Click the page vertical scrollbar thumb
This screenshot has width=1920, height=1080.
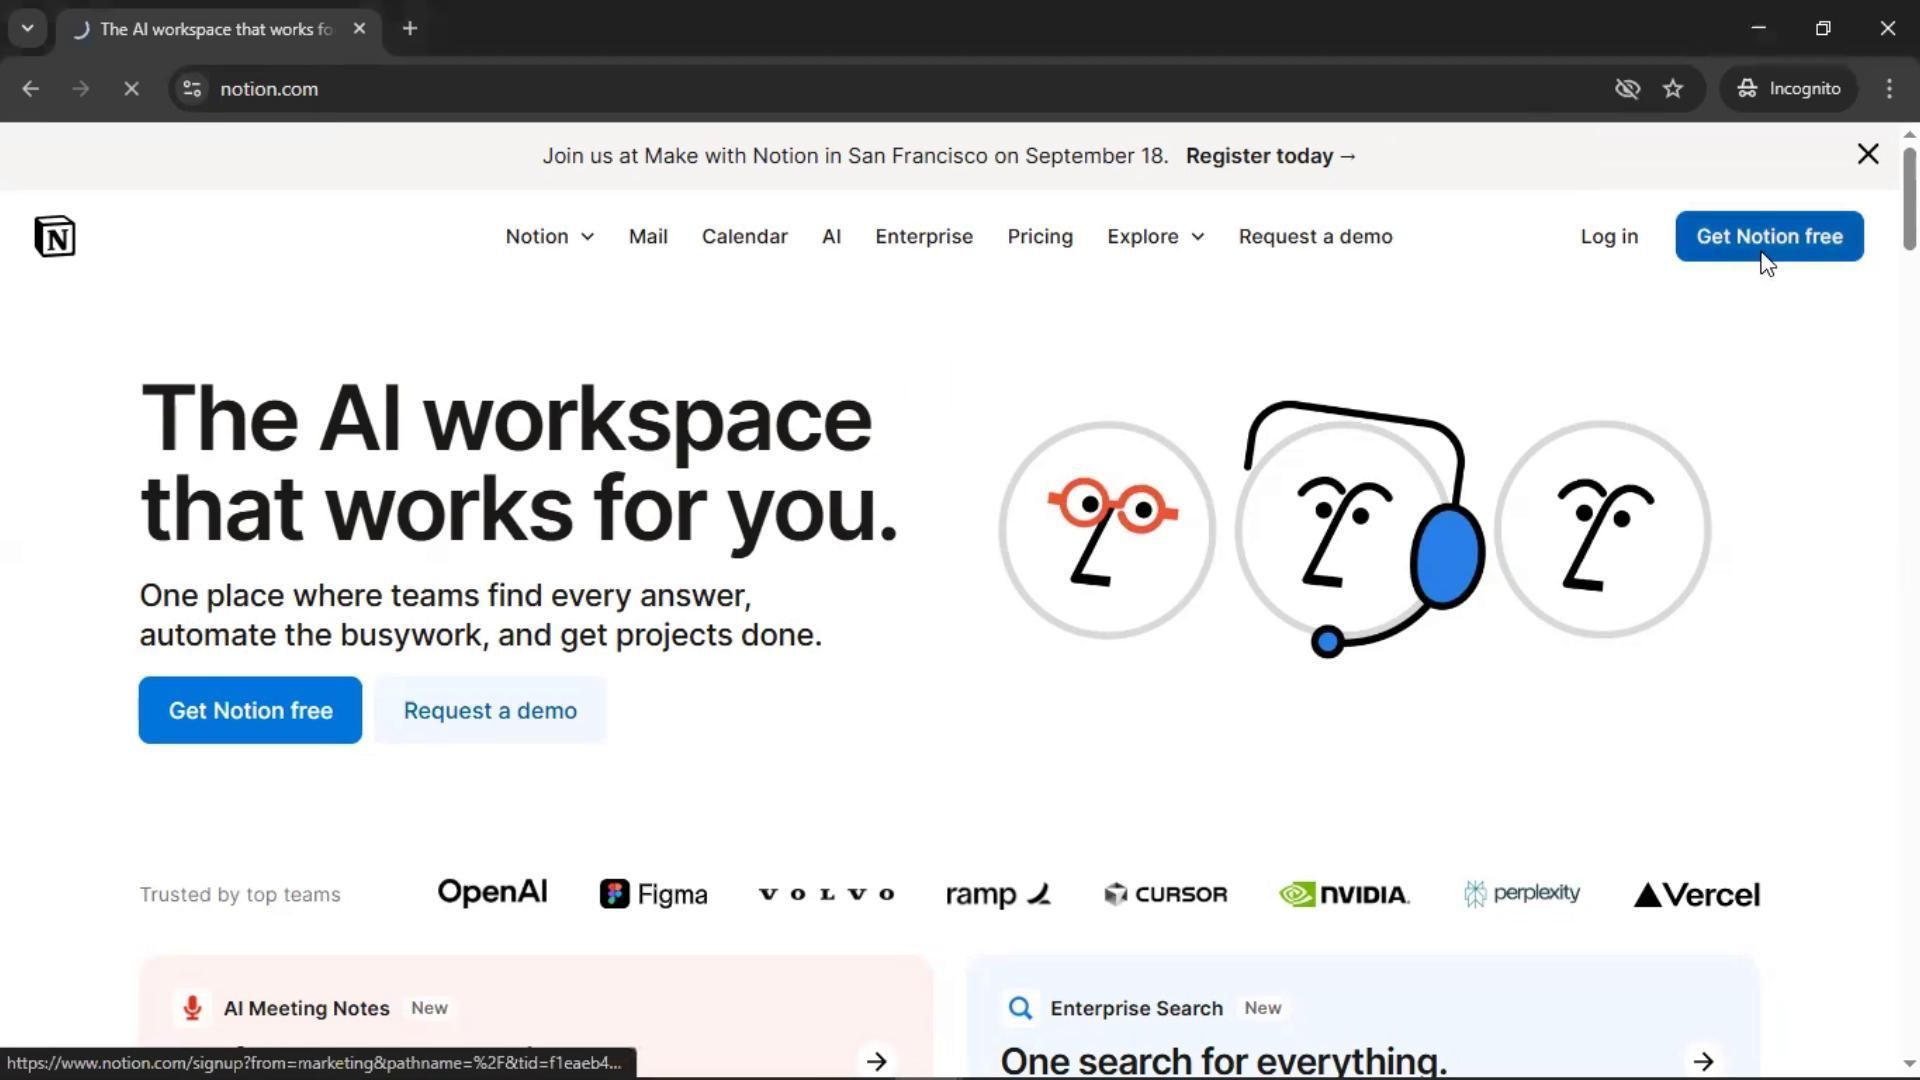[1908, 200]
